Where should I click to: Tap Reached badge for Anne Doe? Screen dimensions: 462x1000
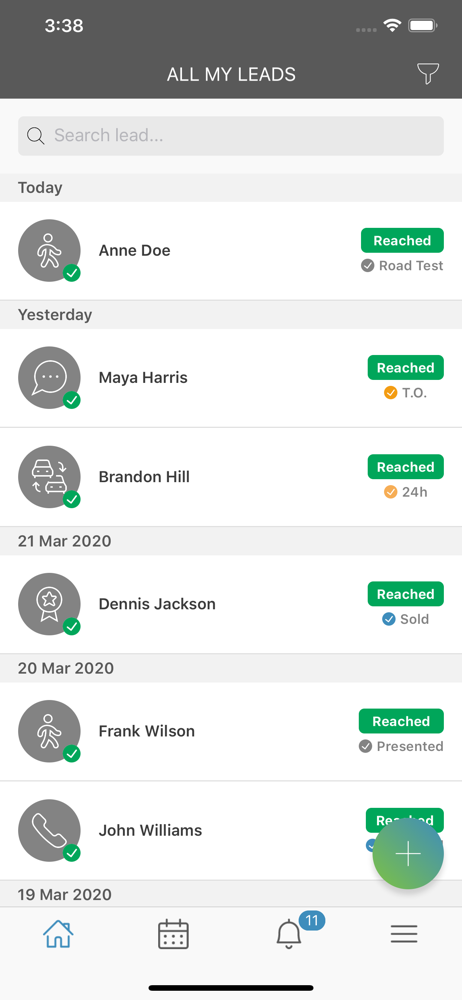(402, 240)
